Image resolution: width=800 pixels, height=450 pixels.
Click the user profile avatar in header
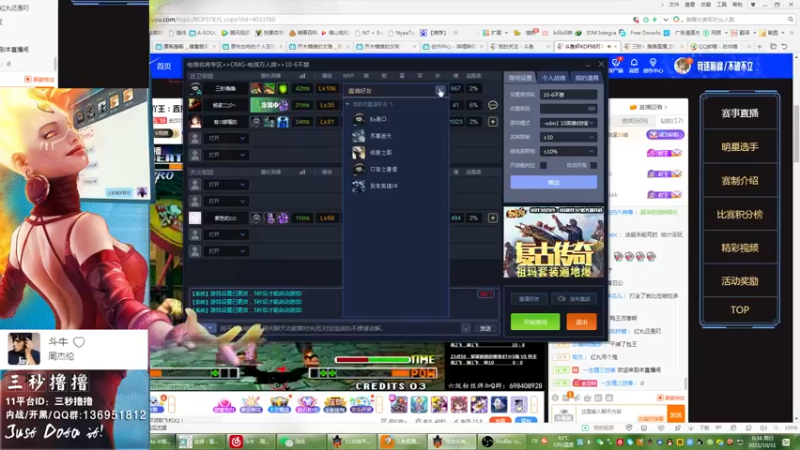point(682,66)
